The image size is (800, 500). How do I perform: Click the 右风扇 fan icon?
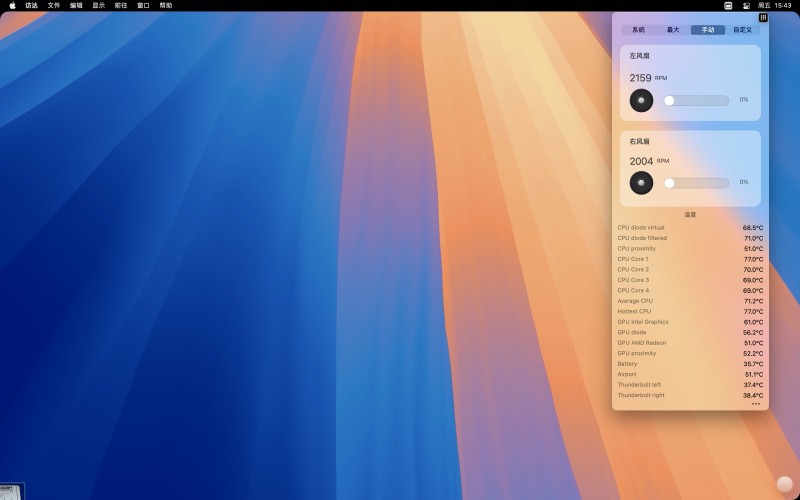pyautogui.click(x=641, y=183)
